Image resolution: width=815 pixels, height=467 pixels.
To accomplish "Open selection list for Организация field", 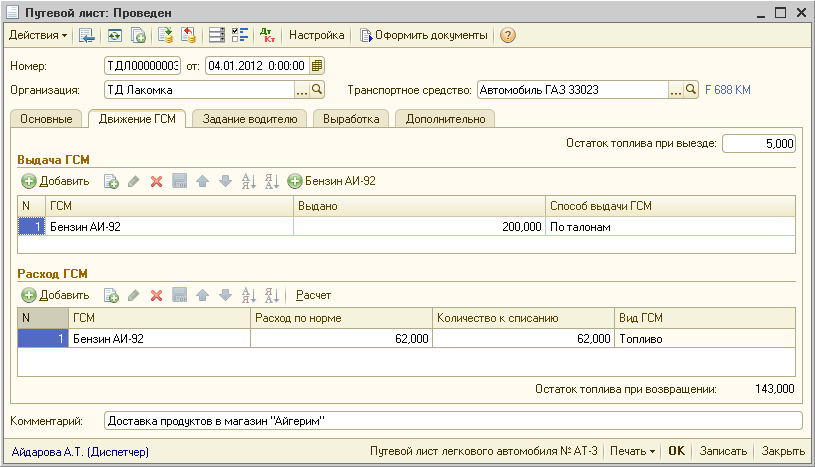I will point(302,90).
